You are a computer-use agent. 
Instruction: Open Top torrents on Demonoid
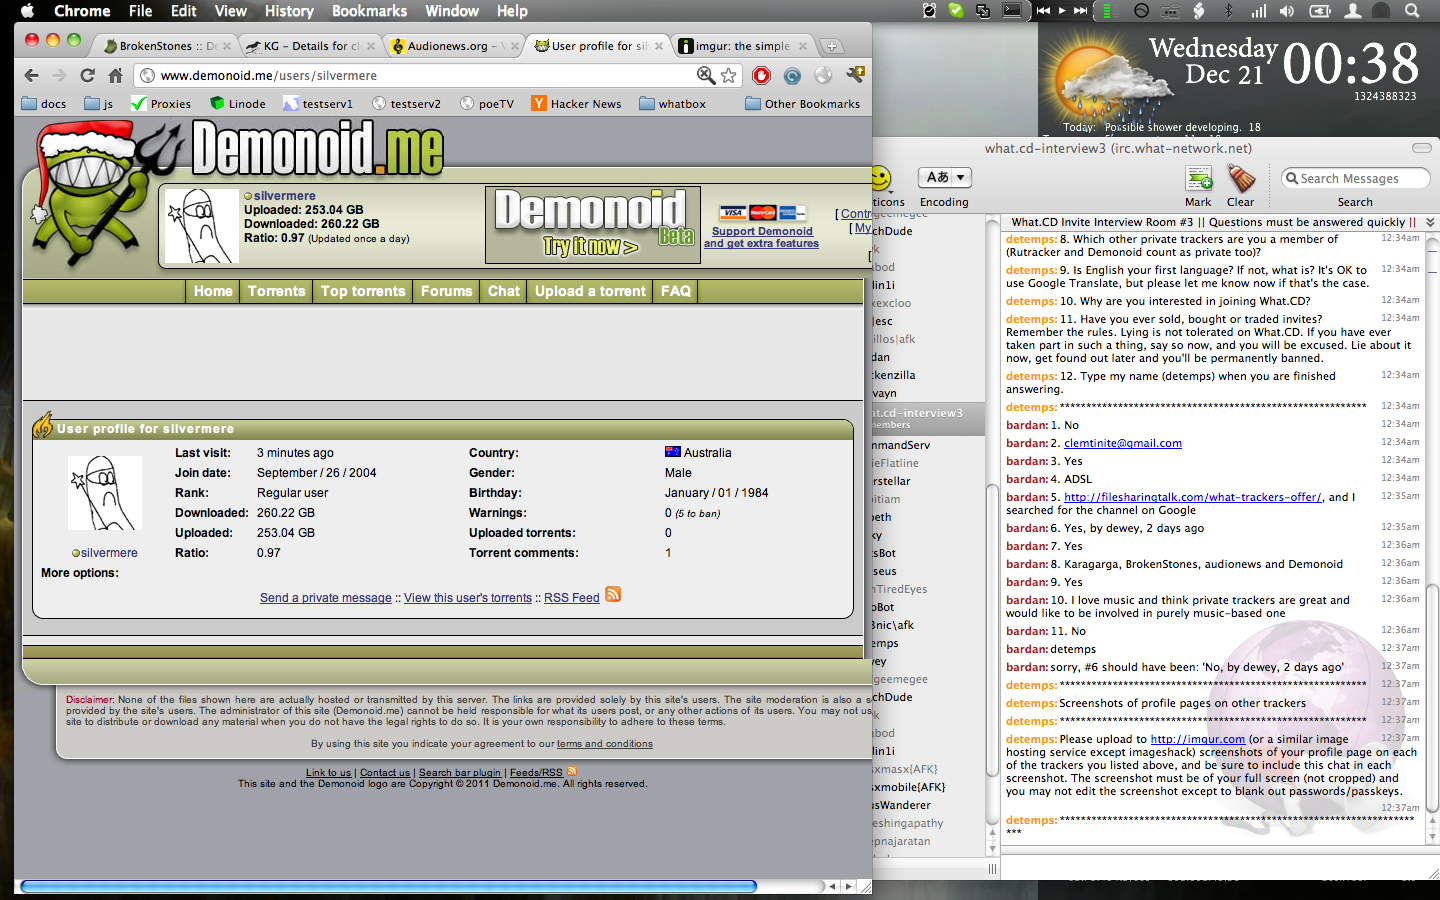pyautogui.click(x=363, y=291)
